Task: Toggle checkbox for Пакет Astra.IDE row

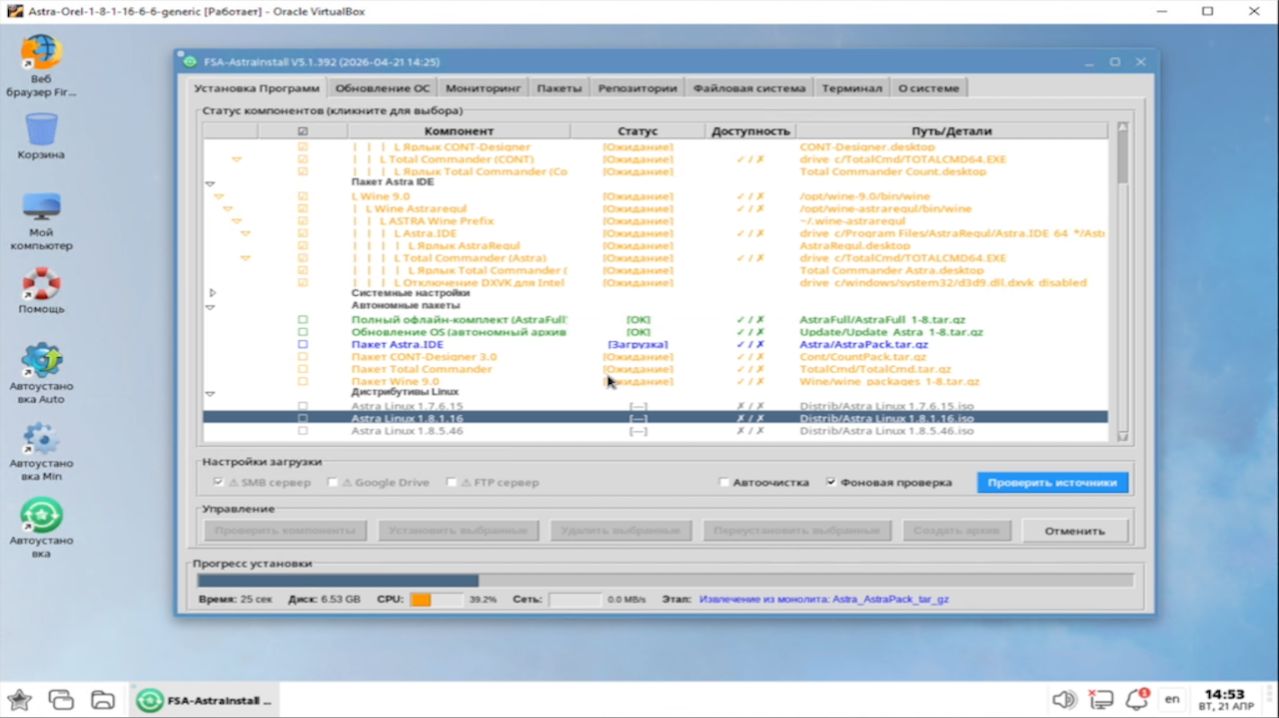Action: (303, 344)
